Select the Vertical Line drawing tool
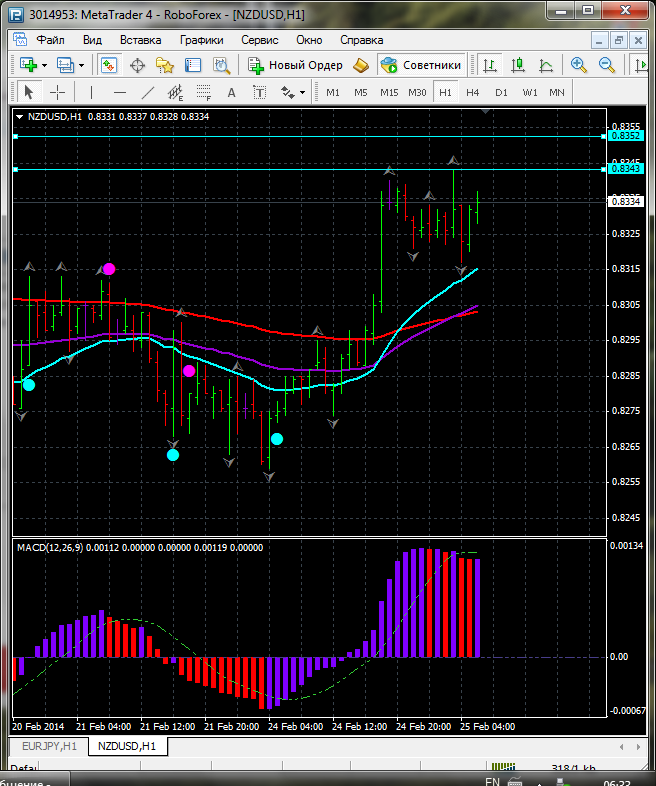656x786 pixels. tap(91, 92)
